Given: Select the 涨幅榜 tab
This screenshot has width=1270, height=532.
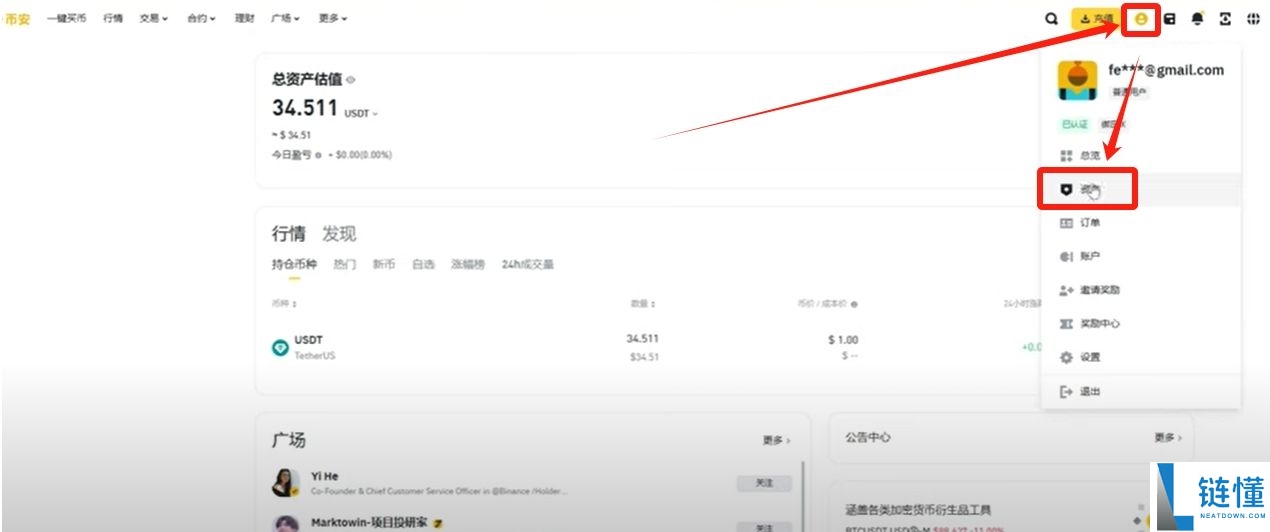Looking at the screenshot, I should coord(468,265).
